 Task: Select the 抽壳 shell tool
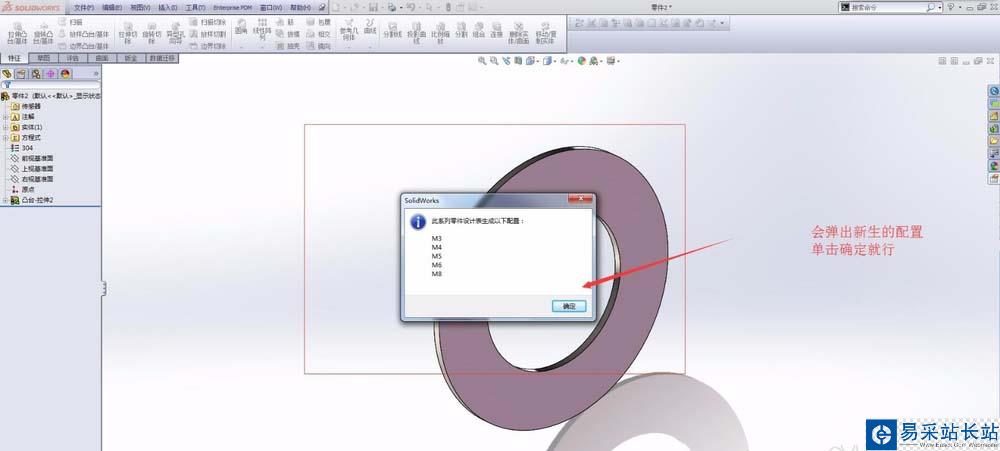coord(288,47)
